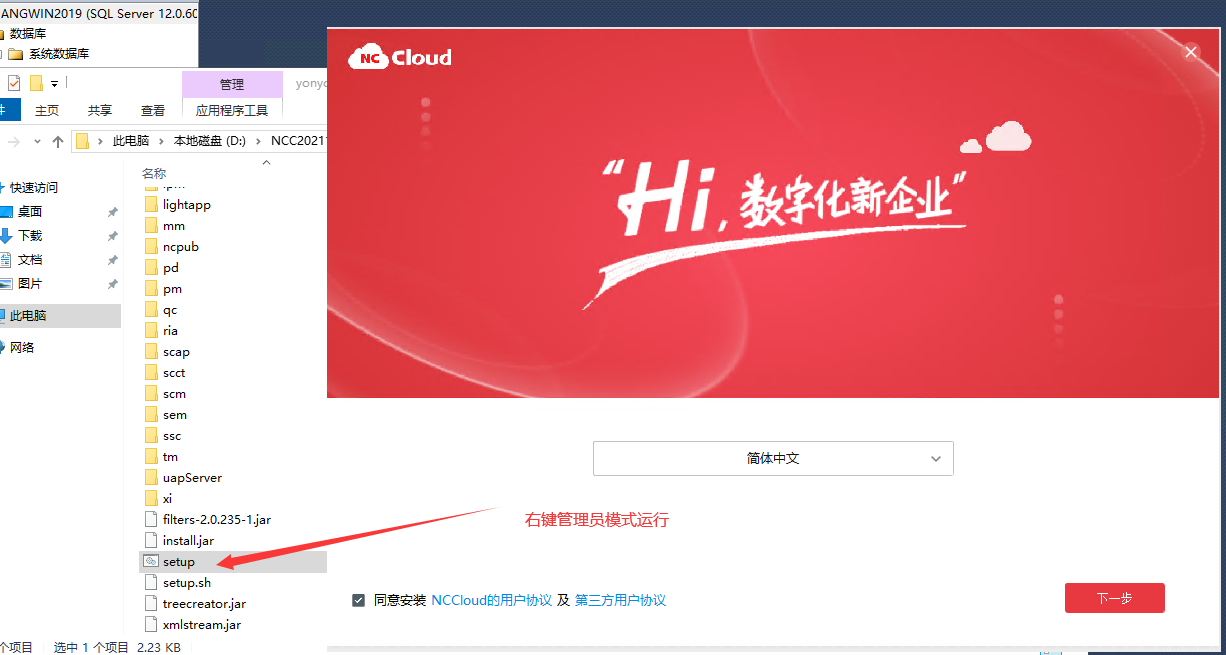Select the mm folder
The image size is (1226, 655).
click(174, 226)
